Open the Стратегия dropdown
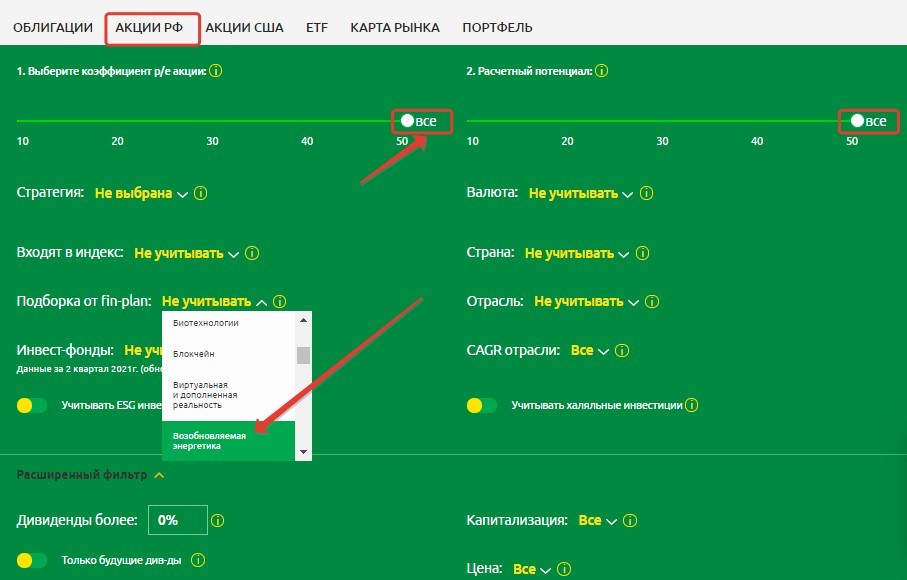 140,193
